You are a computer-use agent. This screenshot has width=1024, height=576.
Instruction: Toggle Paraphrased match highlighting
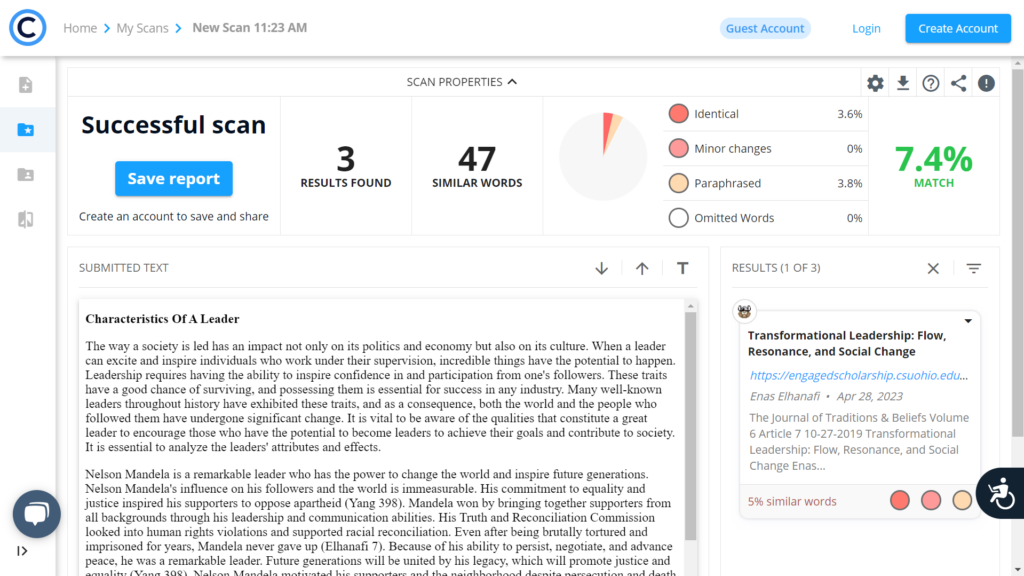[679, 183]
